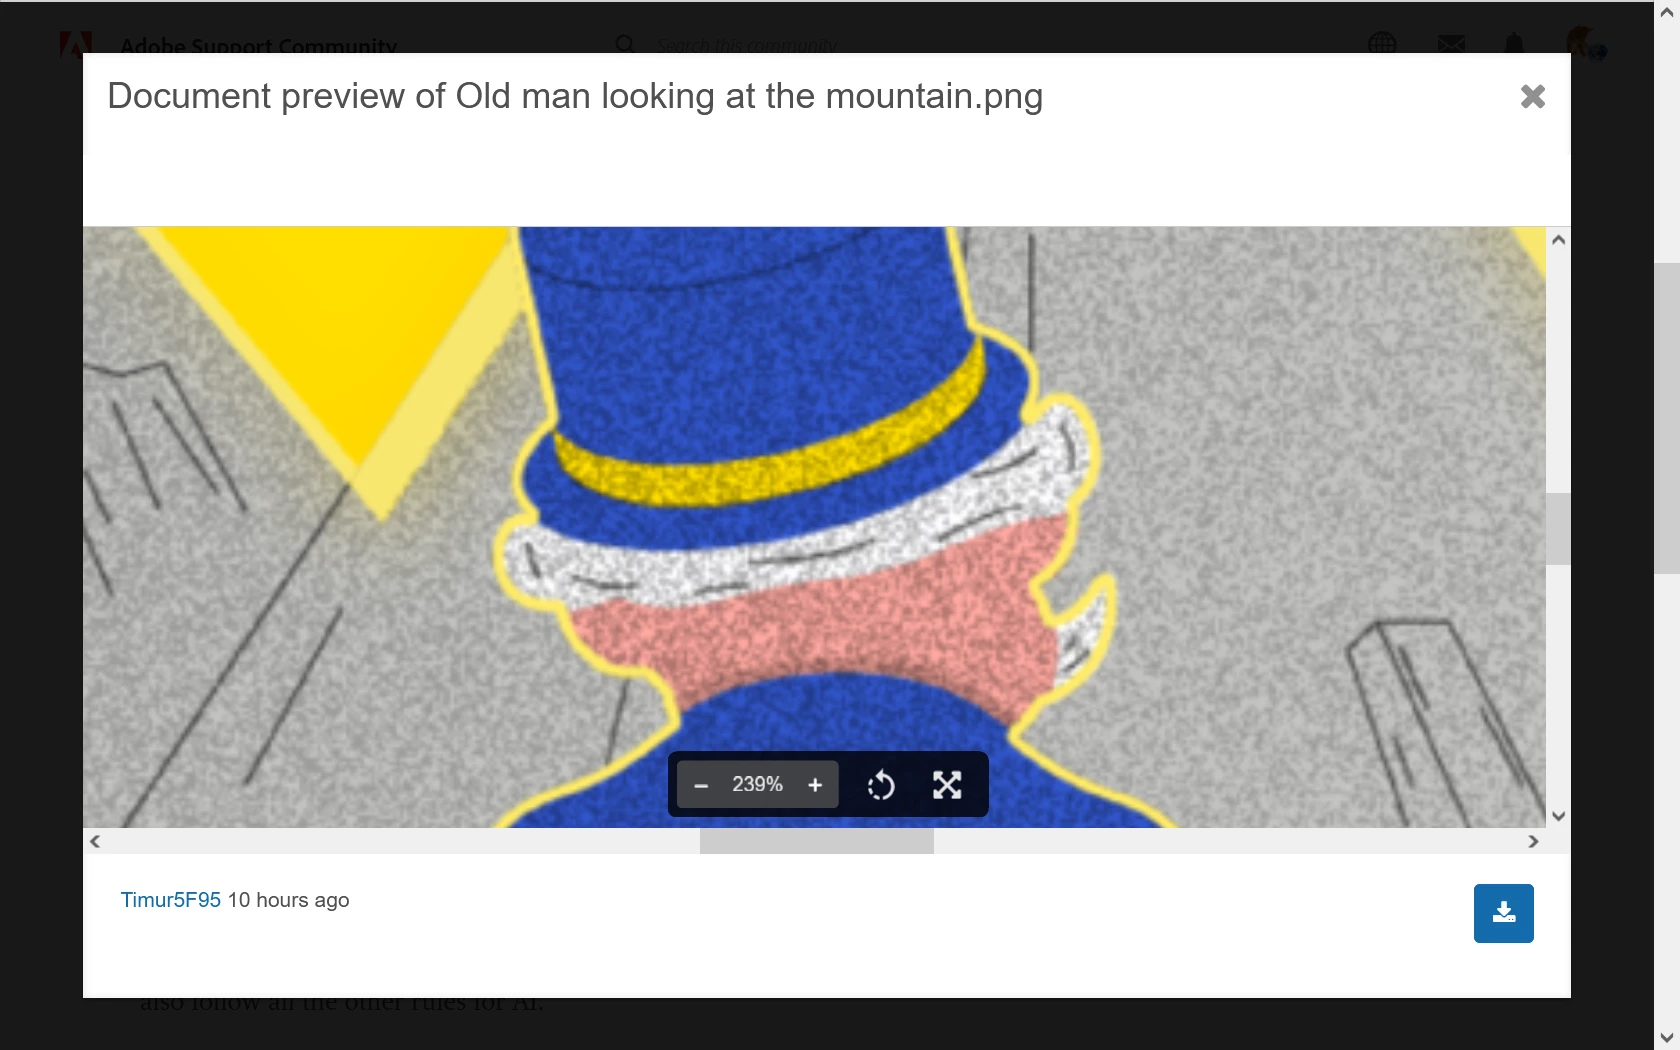Click preview vertical scrollbar up arrow
Image resolution: width=1680 pixels, height=1050 pixels.
[1558, 240]
